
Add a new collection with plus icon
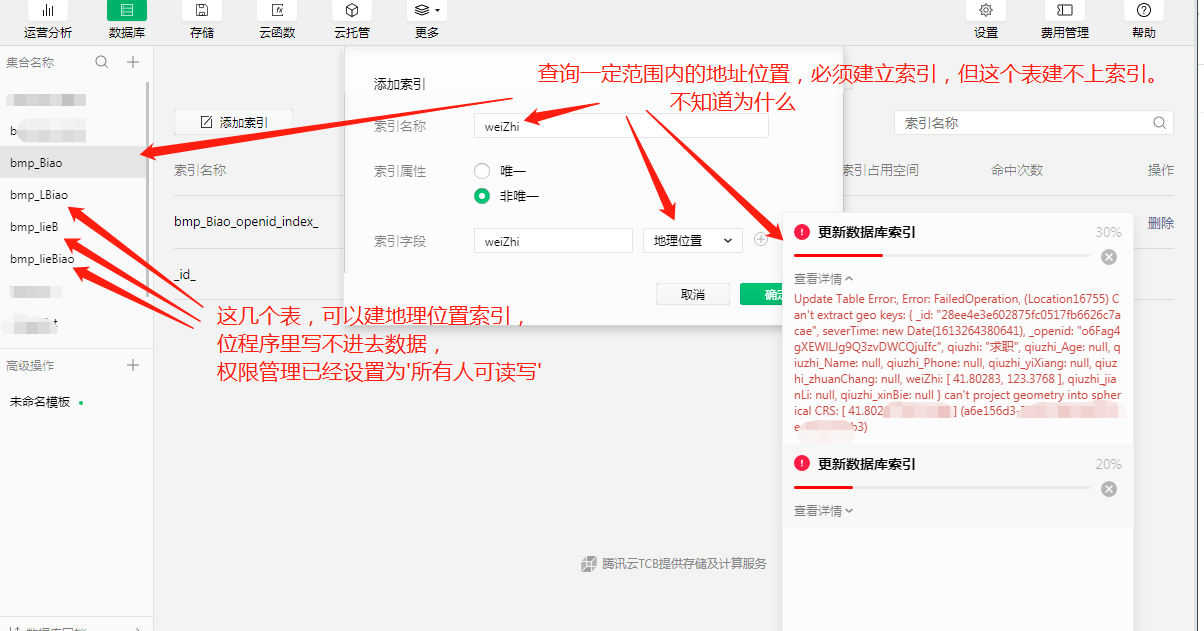point(133,62)
